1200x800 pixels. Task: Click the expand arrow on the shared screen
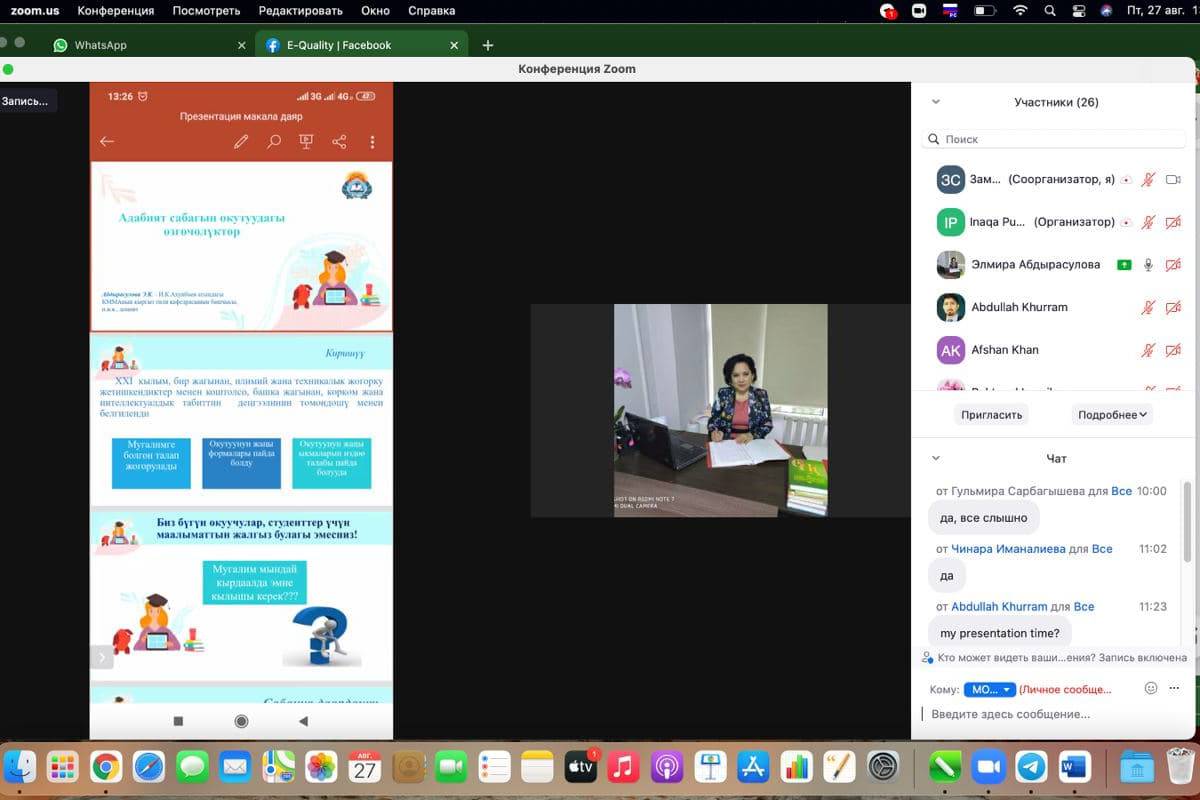[101, 657]
